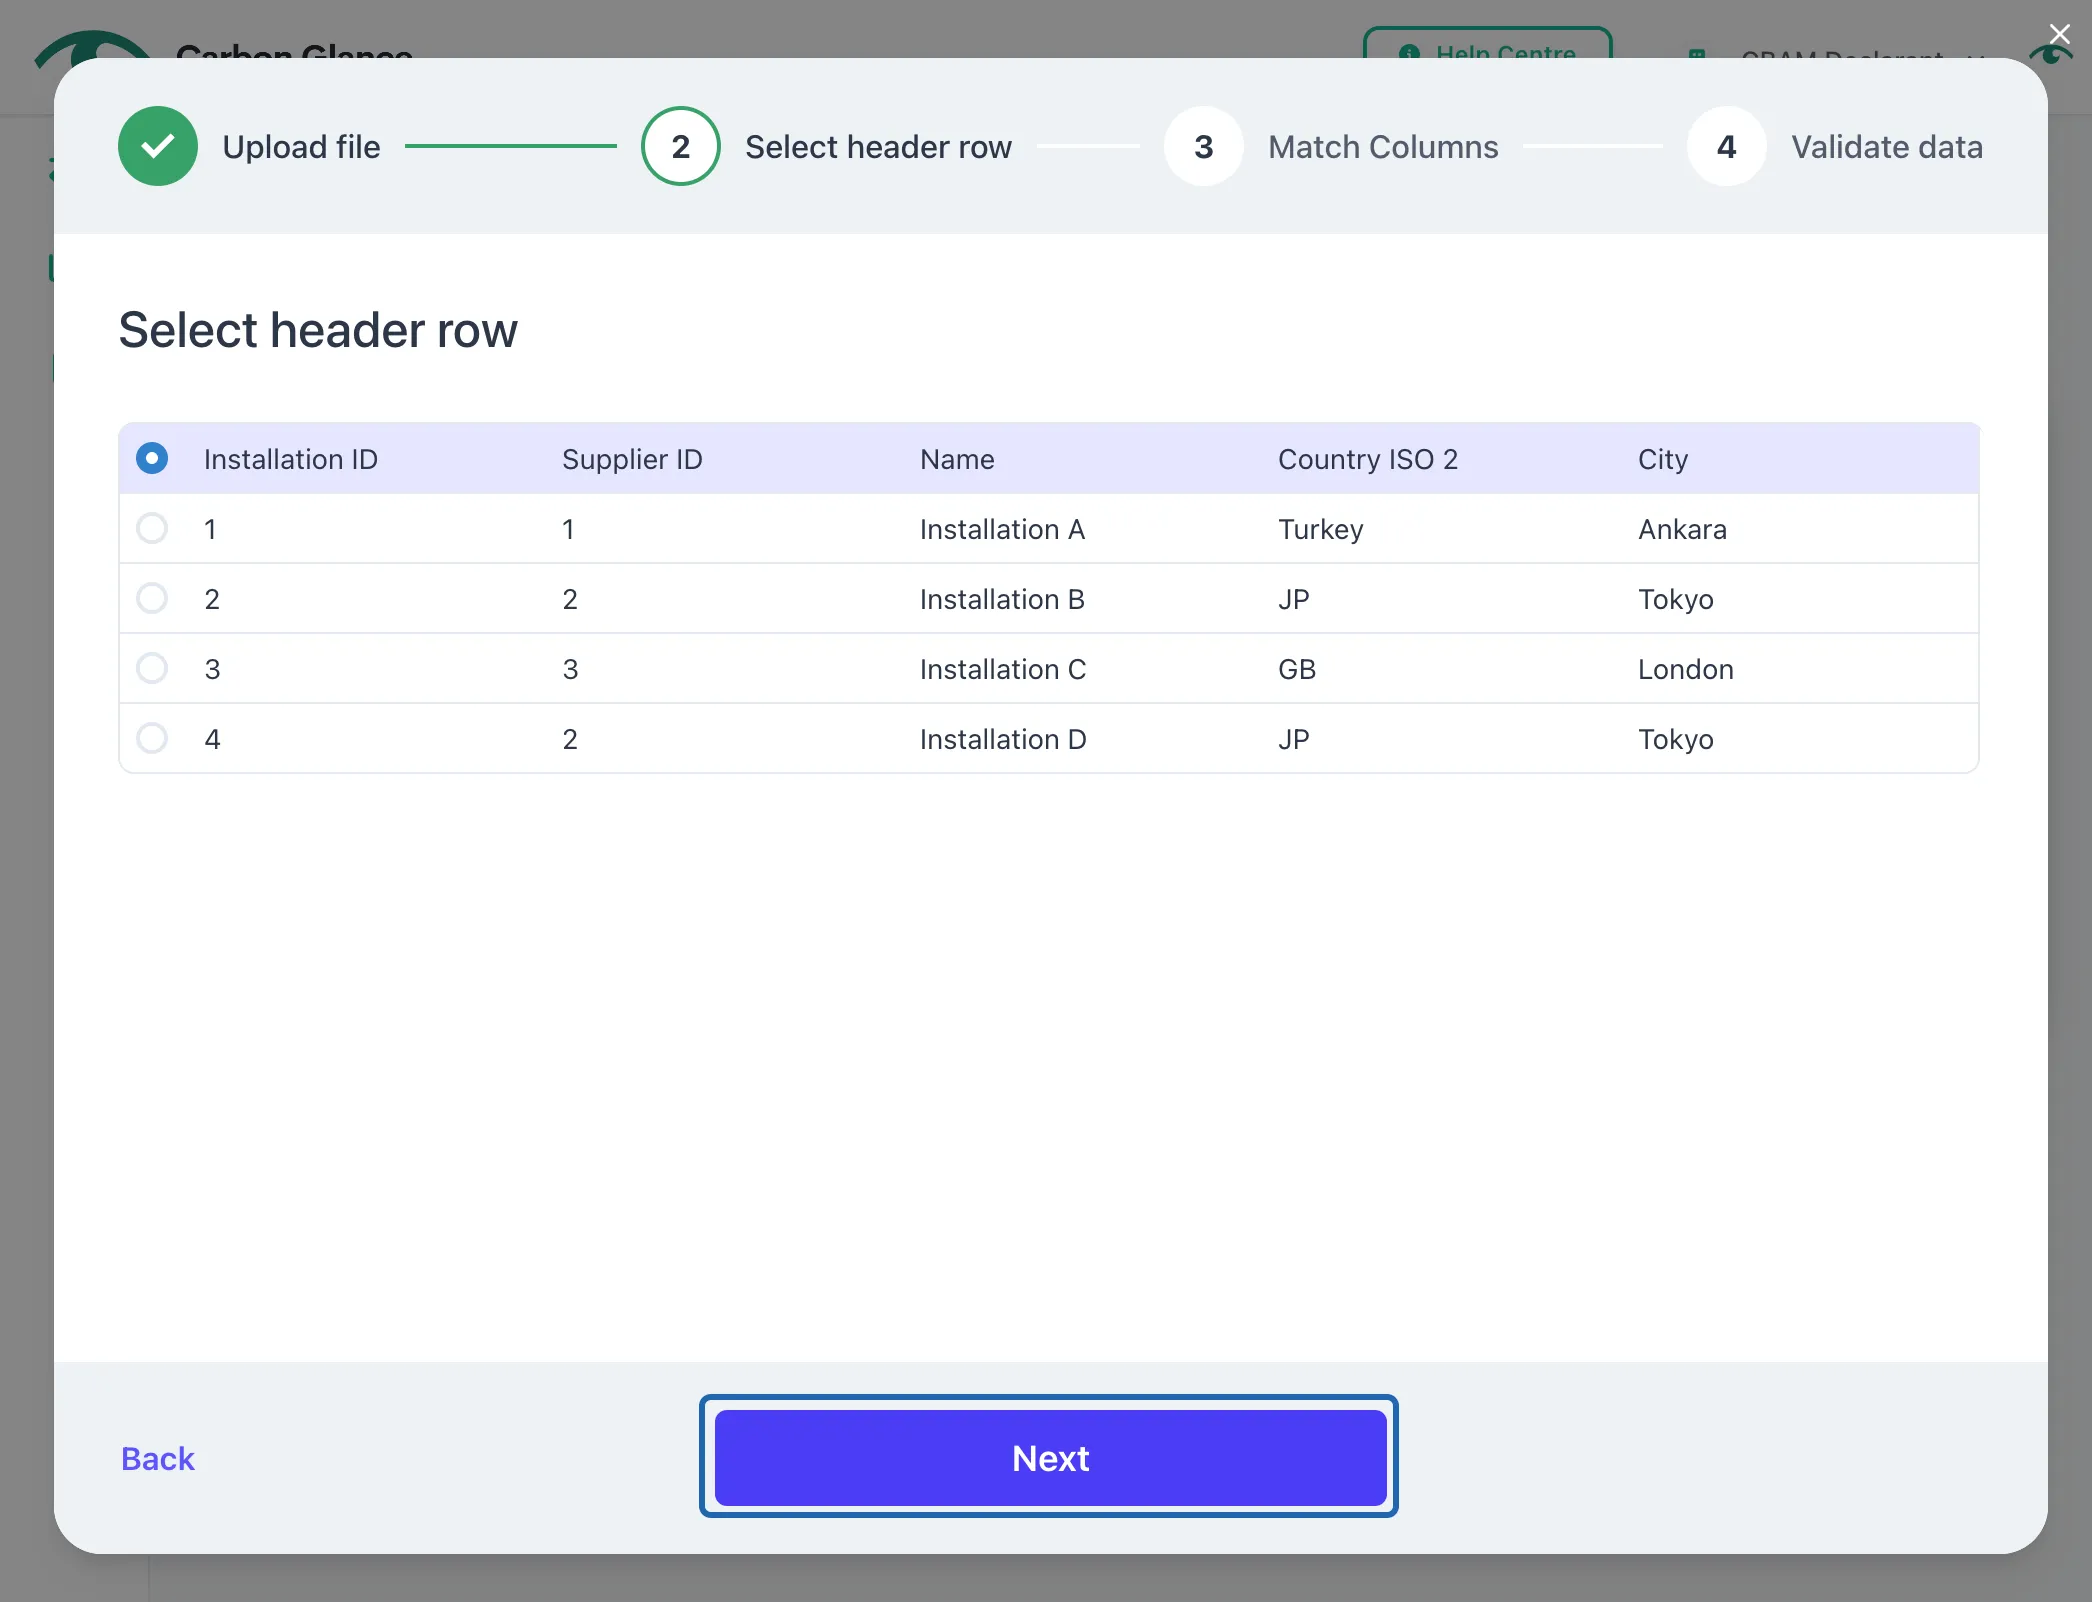This screenshot has width=2092, height=1602.
Task: Click the Upload file step label
Action: (301, 147)
